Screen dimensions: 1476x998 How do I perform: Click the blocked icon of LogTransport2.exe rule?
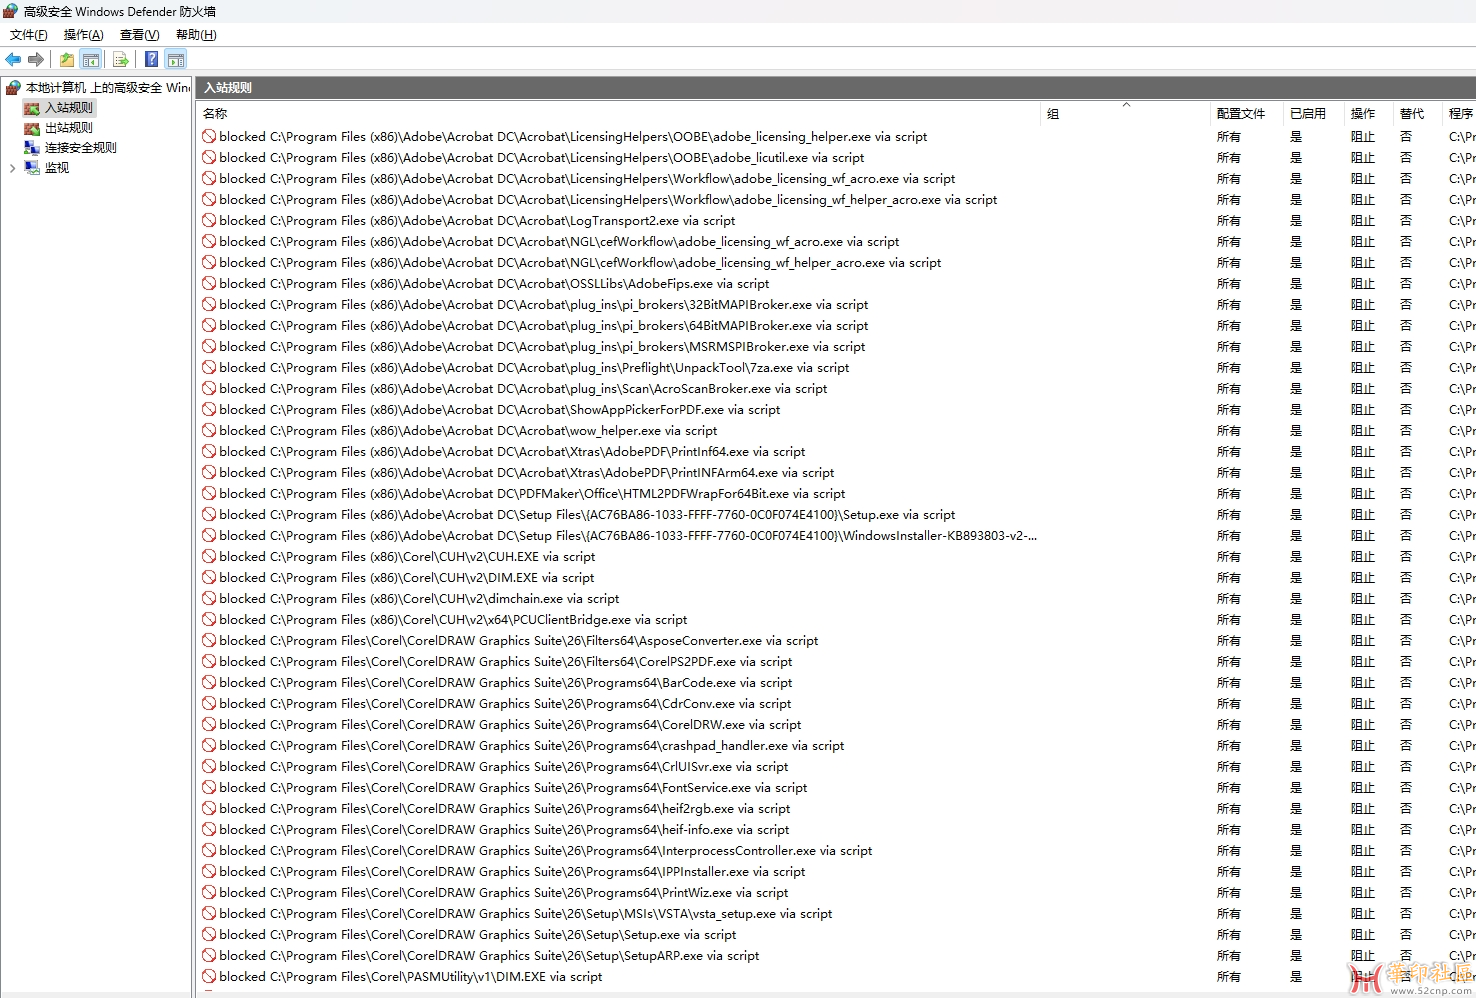(x=209, y=220)
